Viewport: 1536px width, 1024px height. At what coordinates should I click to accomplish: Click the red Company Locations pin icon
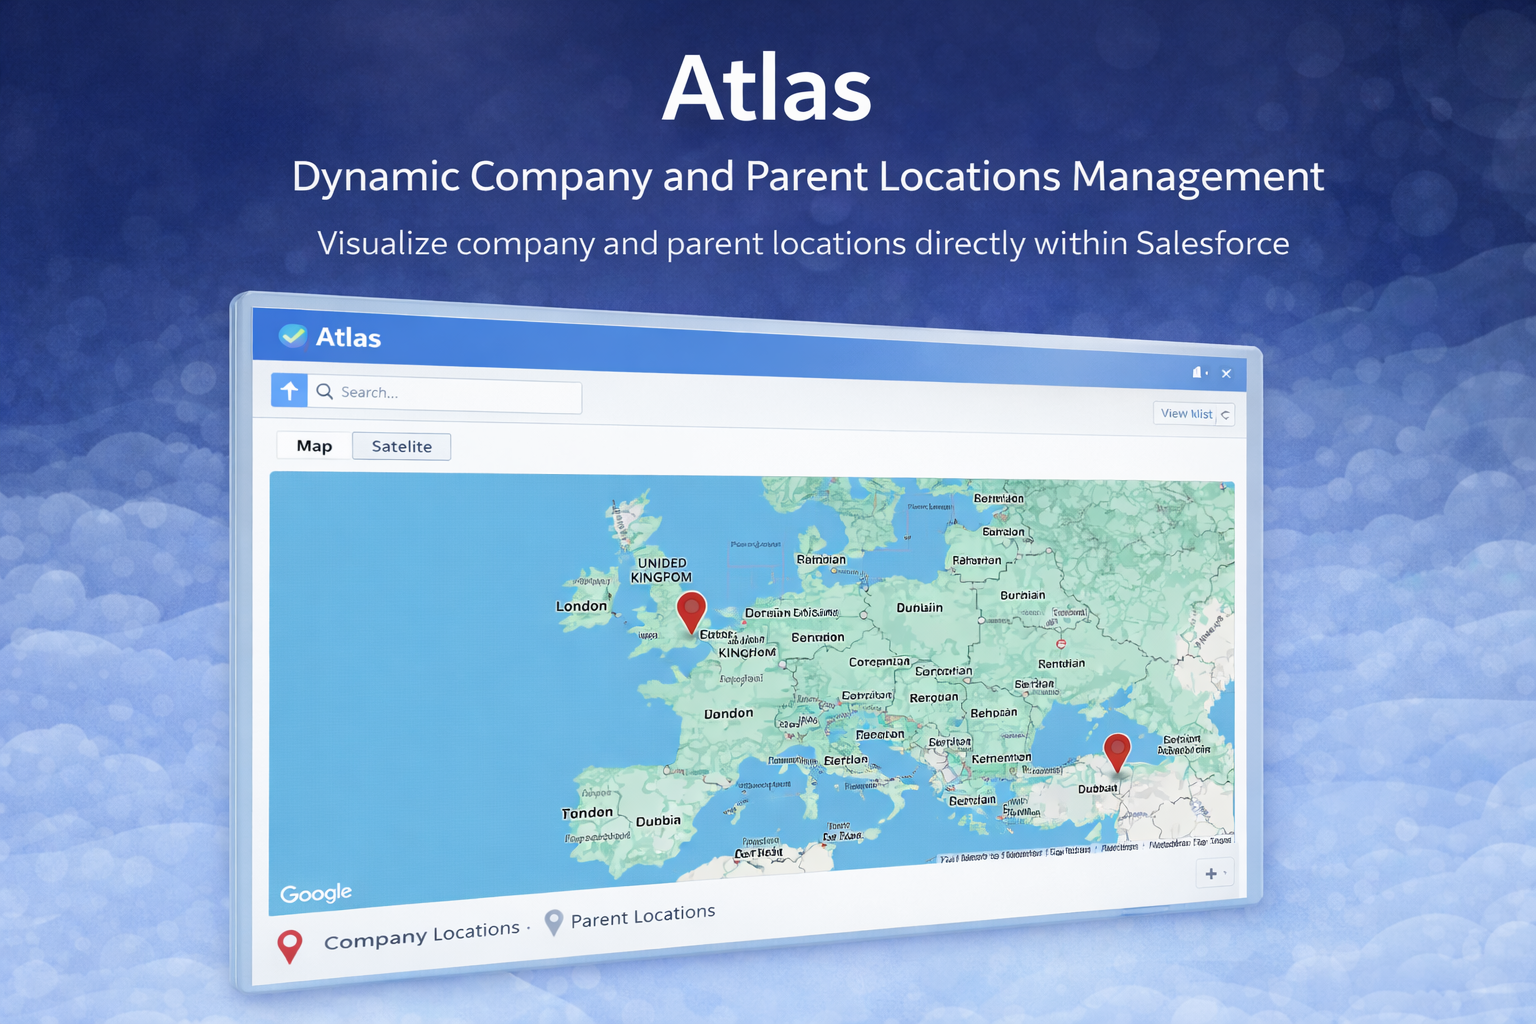click(290, 945)
